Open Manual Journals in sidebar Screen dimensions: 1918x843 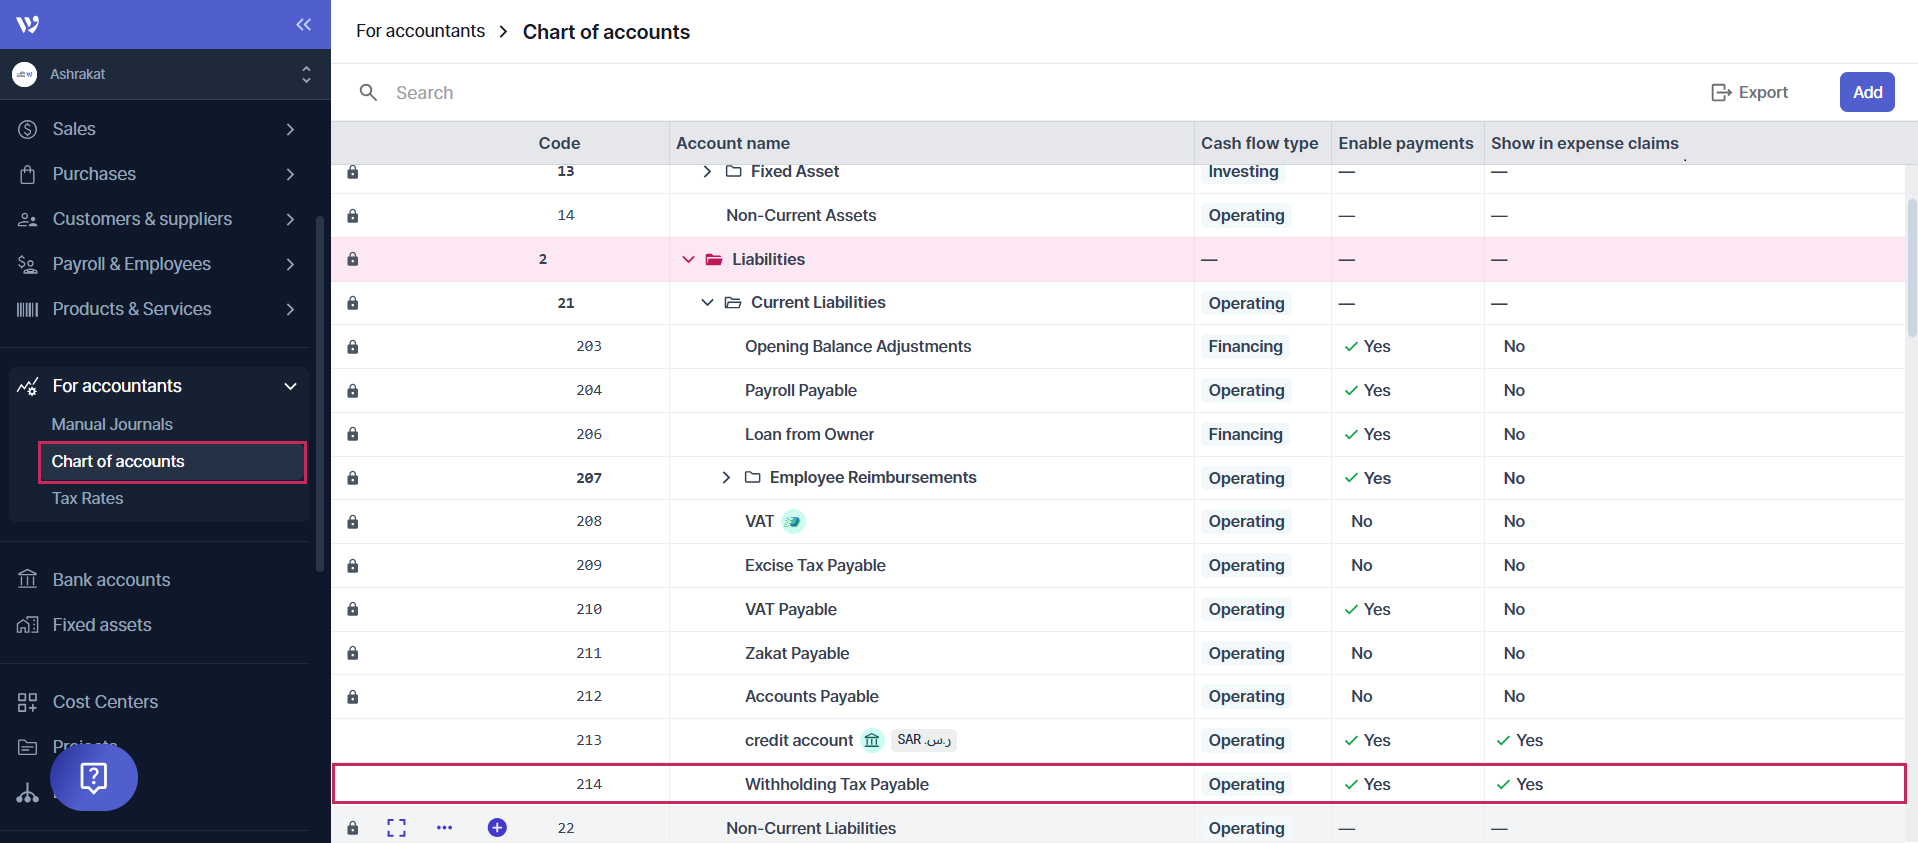click(x=112, y=424)
